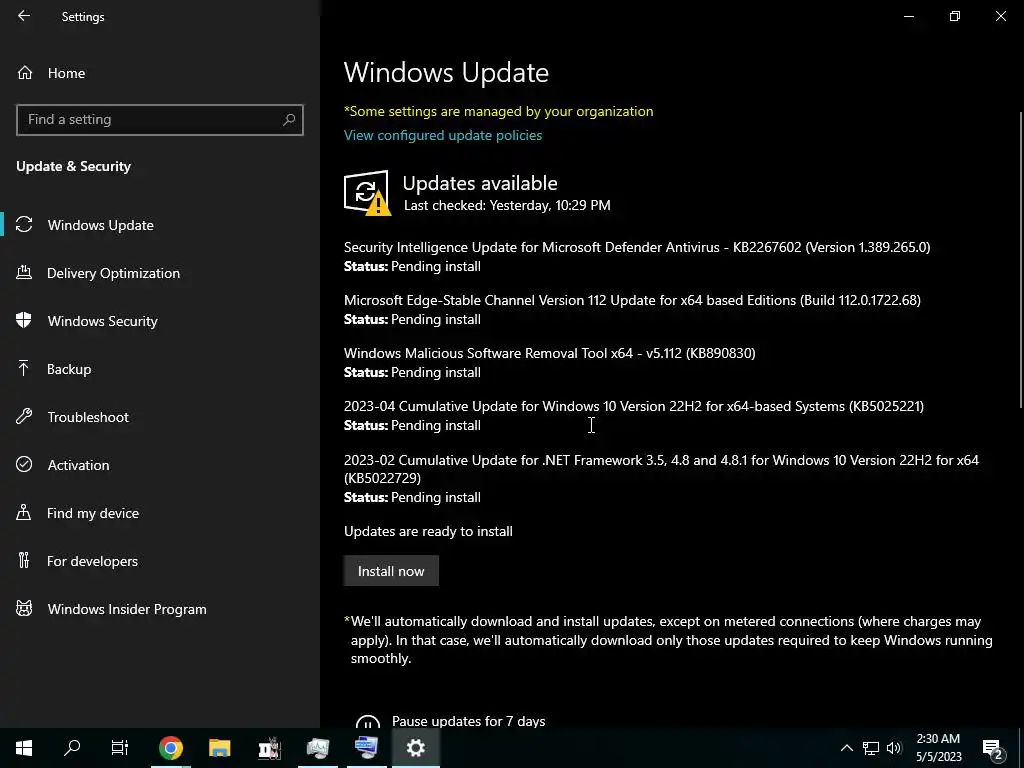Open taskbar Search
Viewport: 1024px width, 768px height.
pos(72,748)
